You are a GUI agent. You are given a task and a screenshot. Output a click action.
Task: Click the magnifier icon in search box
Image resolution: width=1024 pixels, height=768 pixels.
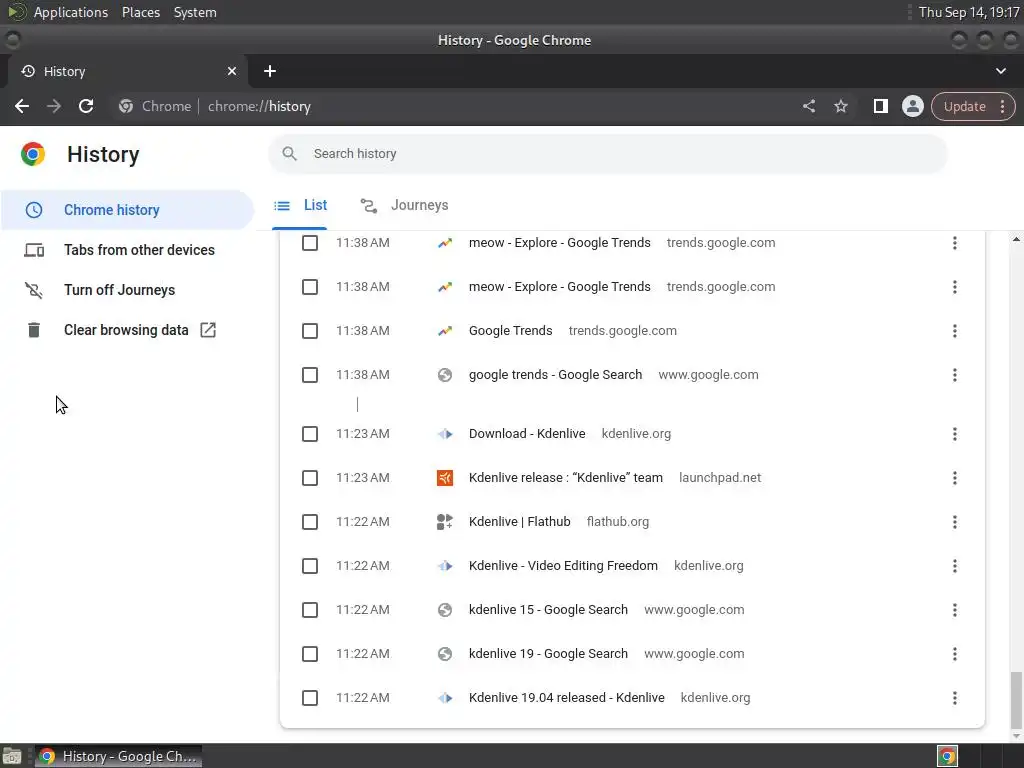[289, 153]
